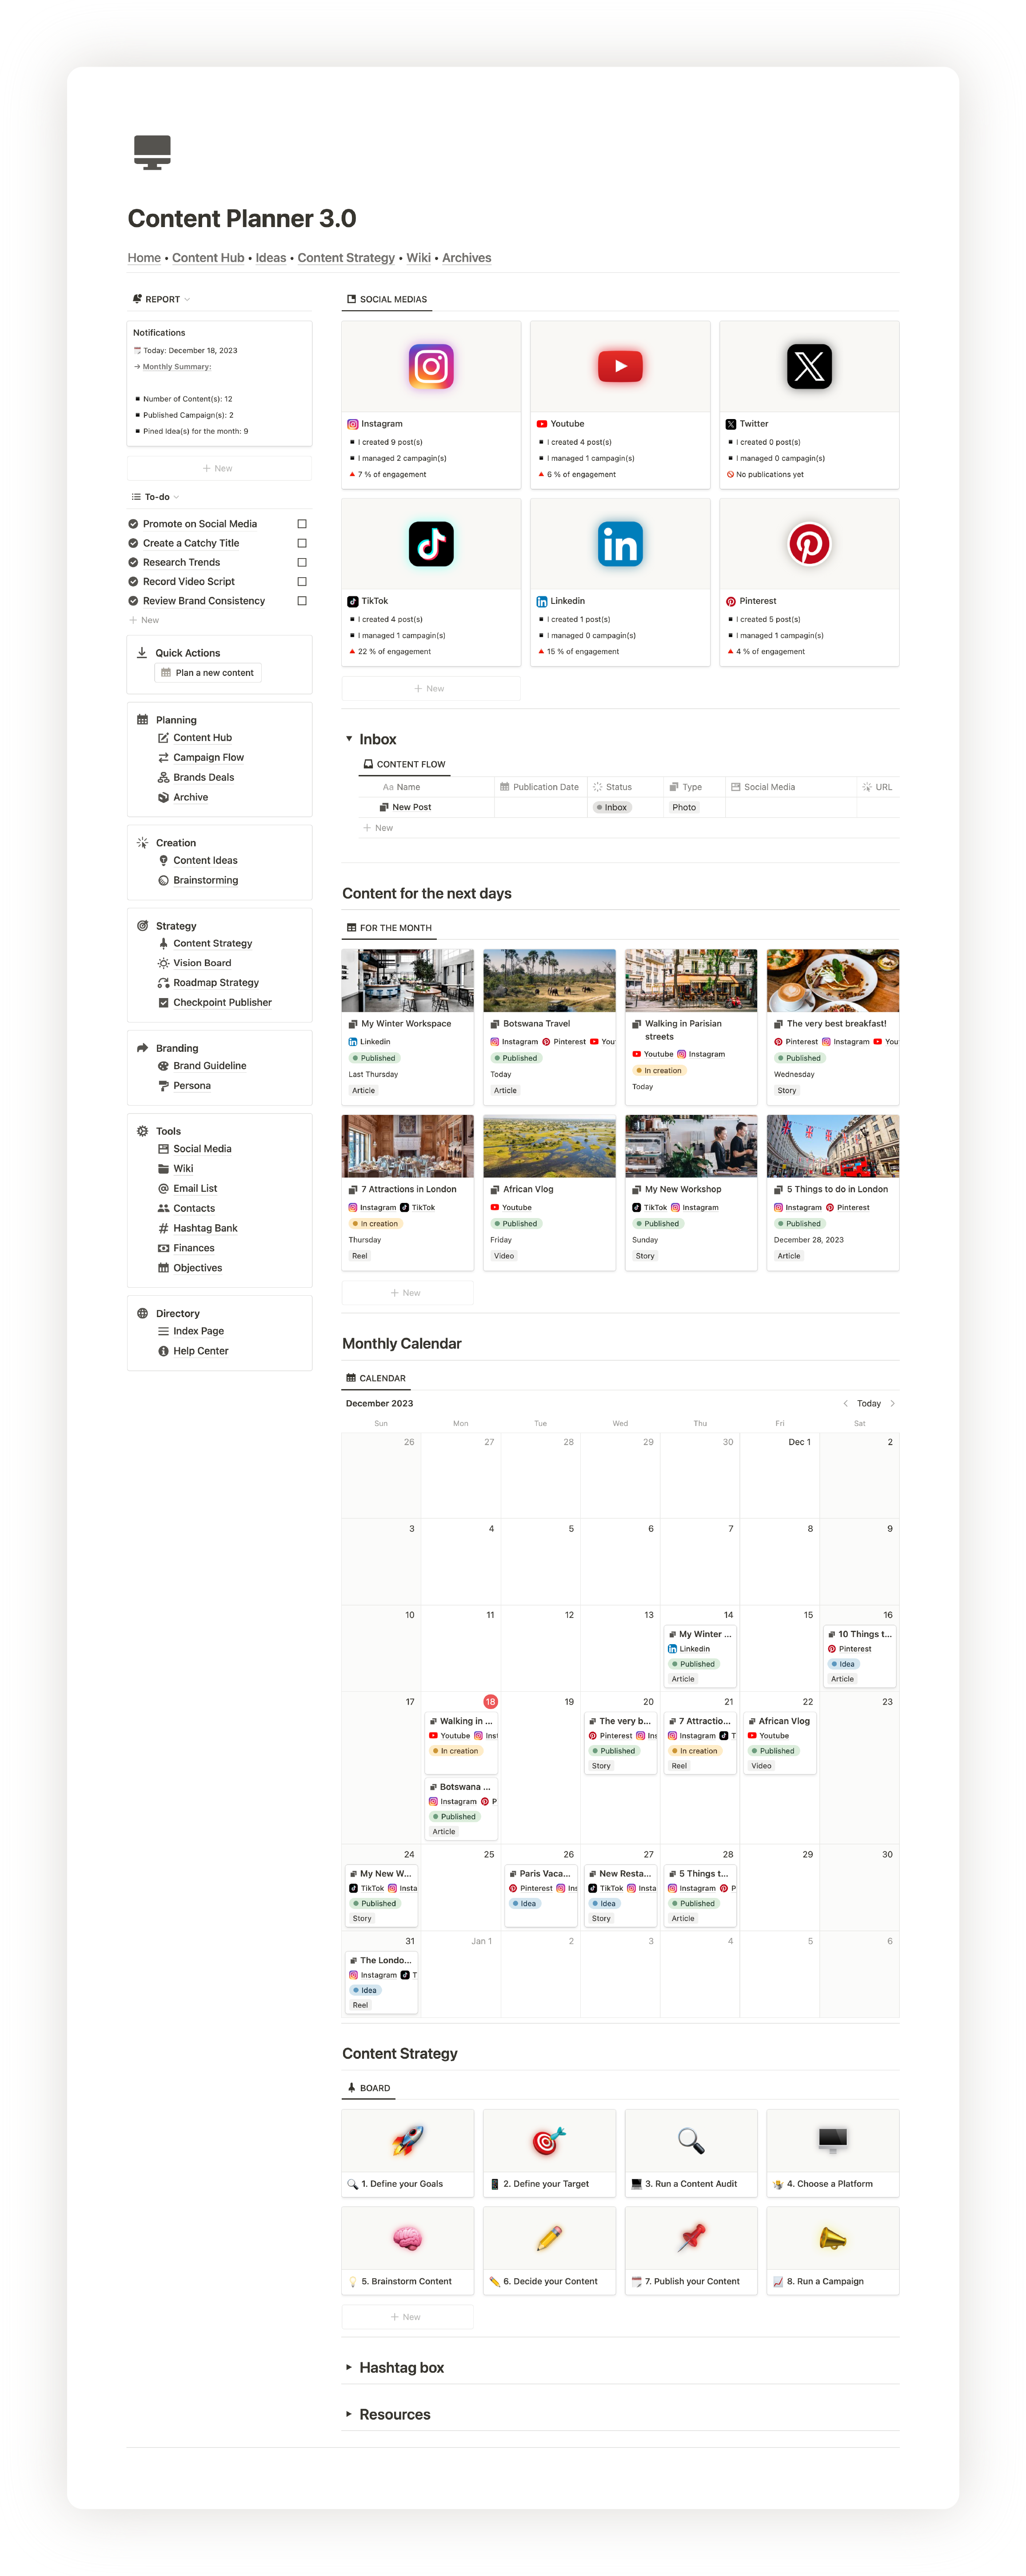Image resolution: width=1026 pixels, height=2576 pixels.
Task: Click the brain icon on Brainstorm Content
Action: 408,2238
